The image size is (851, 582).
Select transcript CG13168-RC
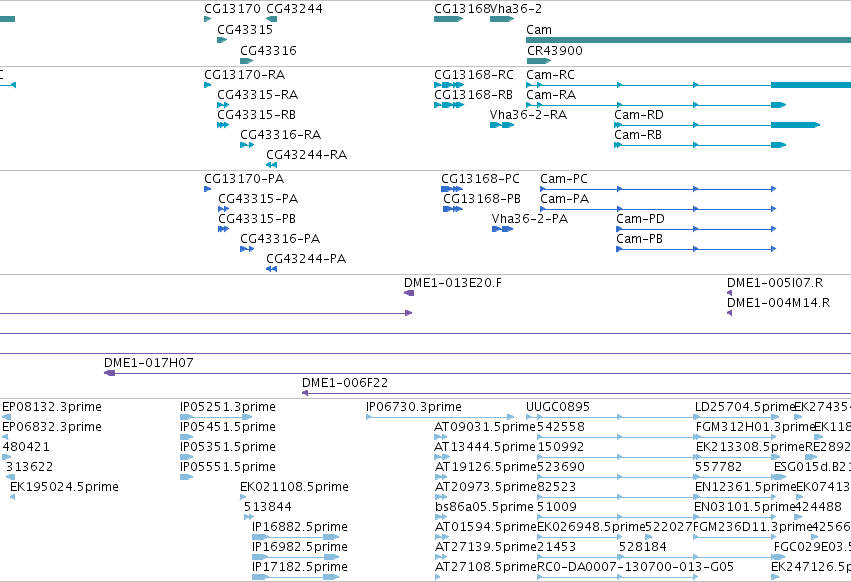(474, 74)
